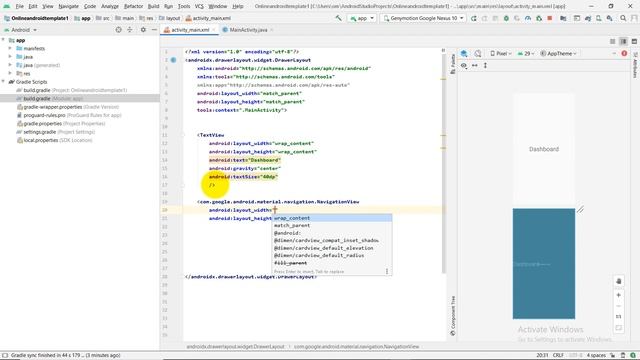Click Attach Debugger to Android Process icon
This screenshot has width=640, height=360.
coord(539,18)
